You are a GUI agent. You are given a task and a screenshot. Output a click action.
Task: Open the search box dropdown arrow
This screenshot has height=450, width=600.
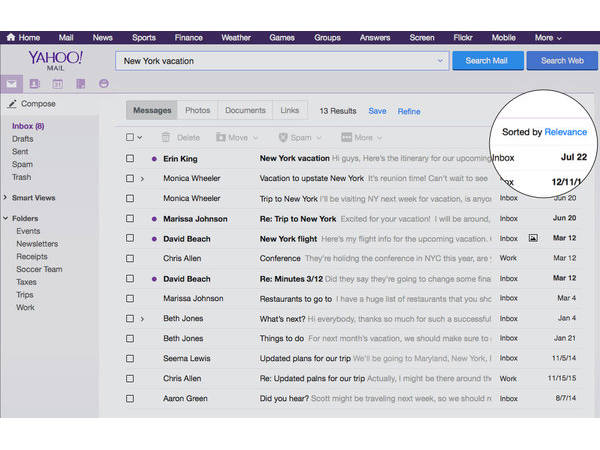[440, 60]
